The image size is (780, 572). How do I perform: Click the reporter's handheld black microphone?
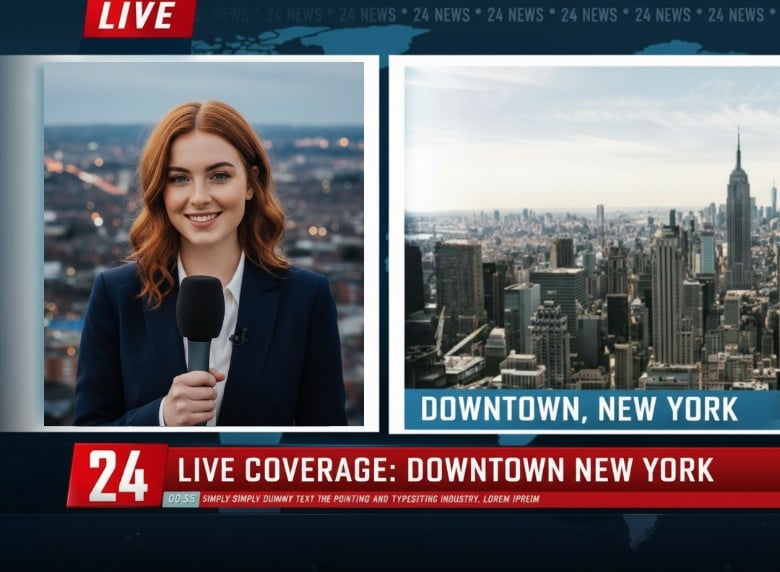coord(200,312)
